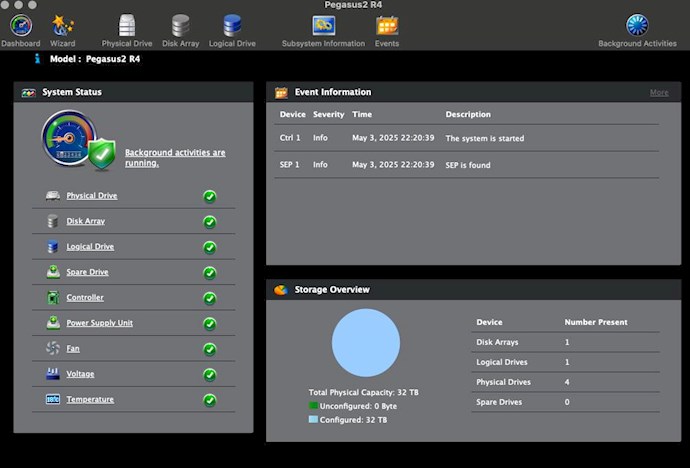Open Events toolbar icon
690x468 pixels.
click(x=387, y=26)
